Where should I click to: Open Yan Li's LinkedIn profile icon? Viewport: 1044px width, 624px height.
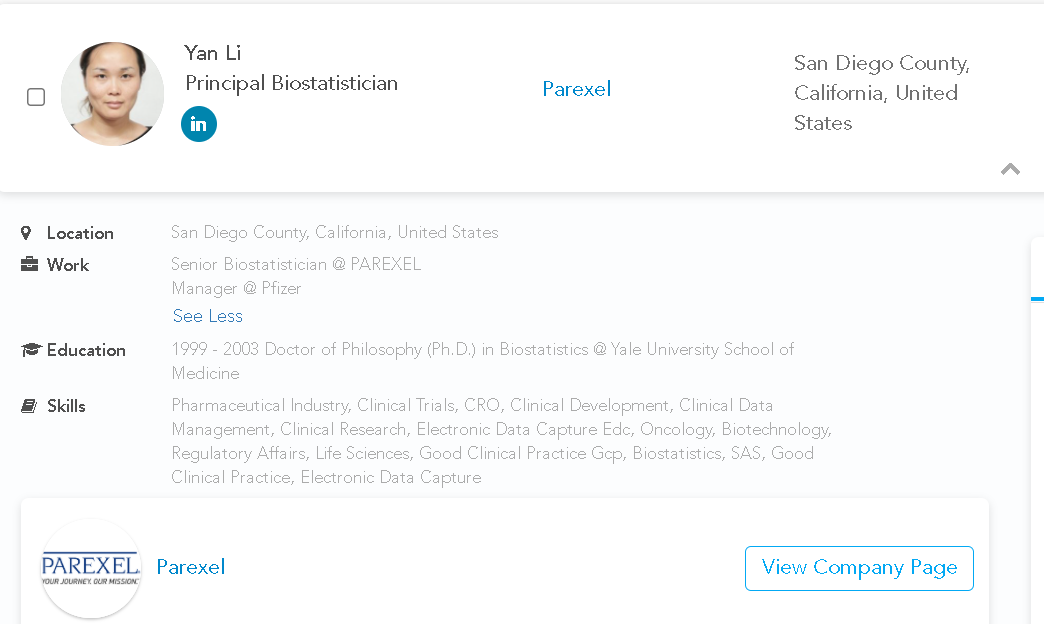(x=198, y=124)
